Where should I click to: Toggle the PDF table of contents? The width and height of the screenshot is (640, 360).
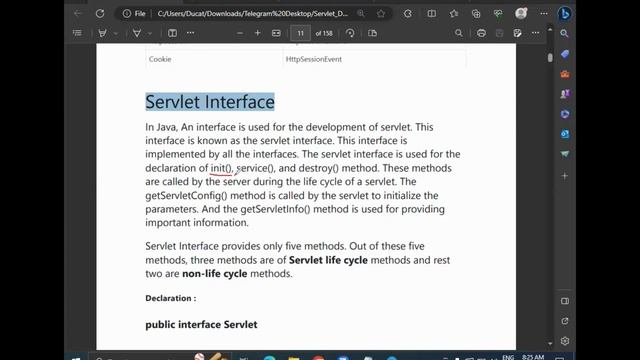click(x=77, y=33)
